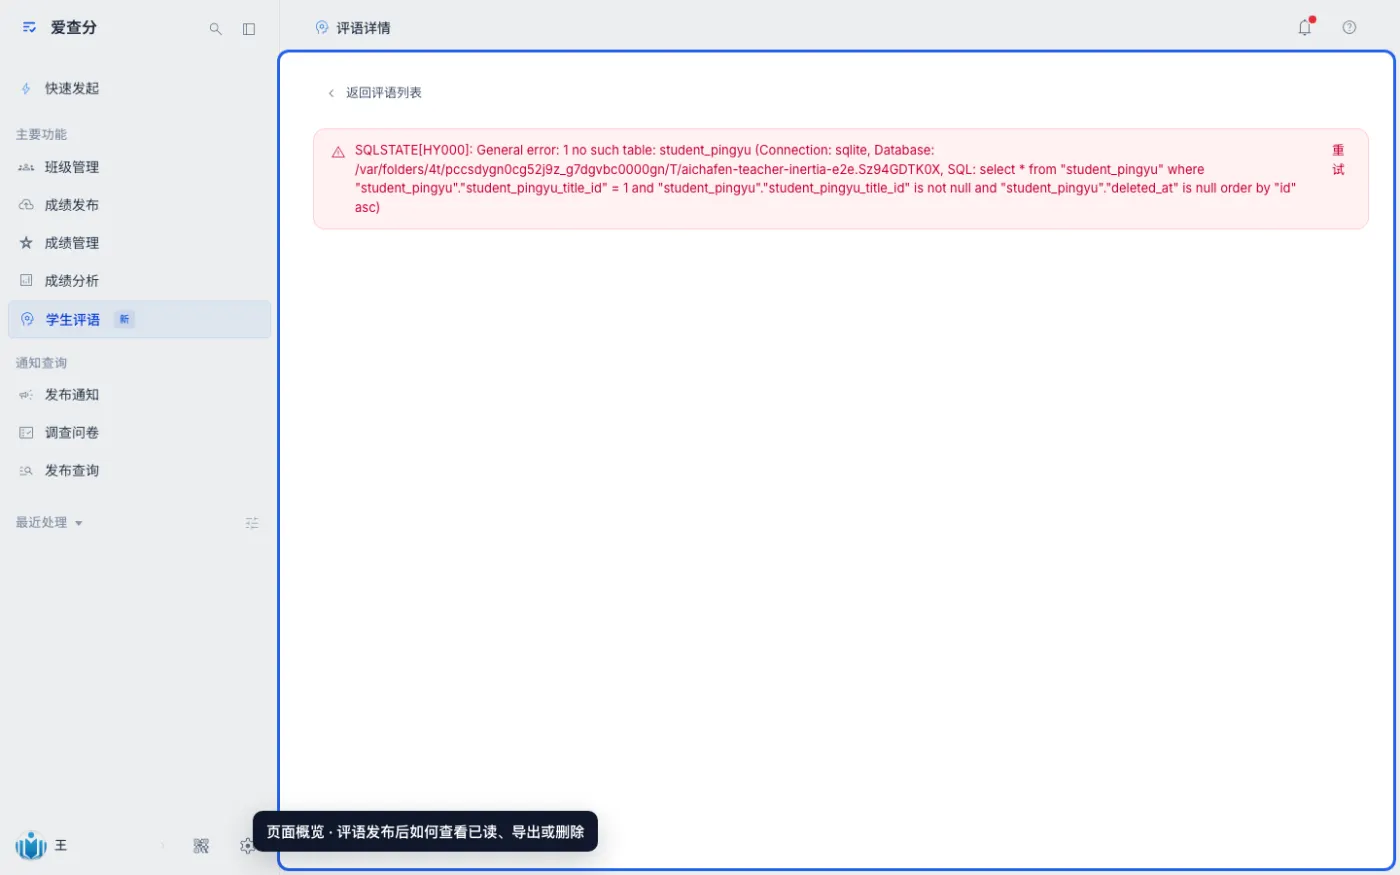Open the 发布通知 menu item
Screen dimensions: 1400x875
[139, 395]
